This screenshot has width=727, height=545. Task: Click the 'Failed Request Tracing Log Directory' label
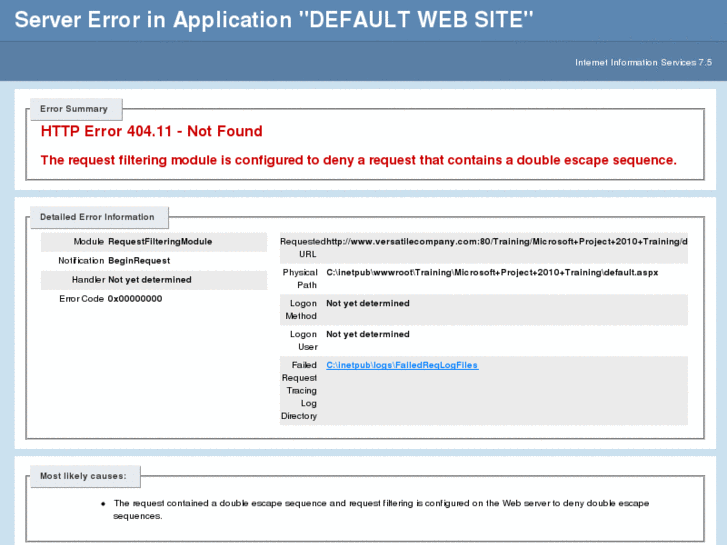coord(299,391)
